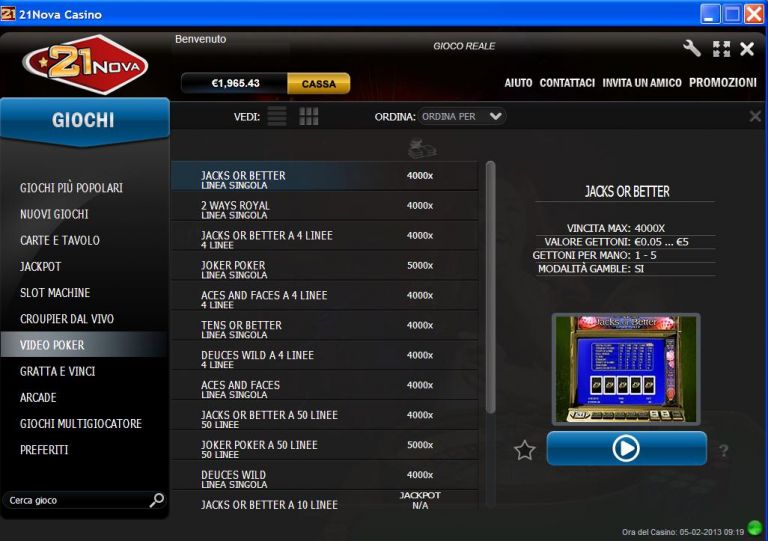Click Valore Gettoni info line
This screenshot has width=768, height=541.
tap(616, 242)
